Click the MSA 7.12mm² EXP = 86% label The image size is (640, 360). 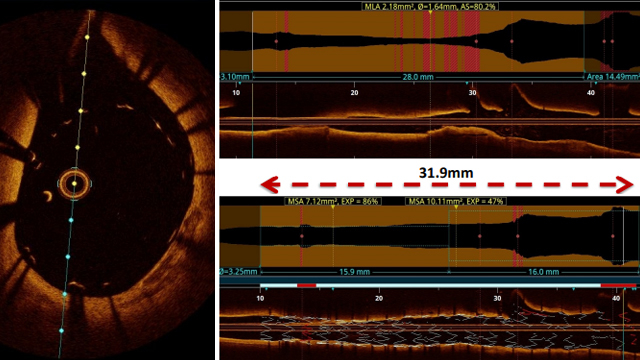[333, 201]
